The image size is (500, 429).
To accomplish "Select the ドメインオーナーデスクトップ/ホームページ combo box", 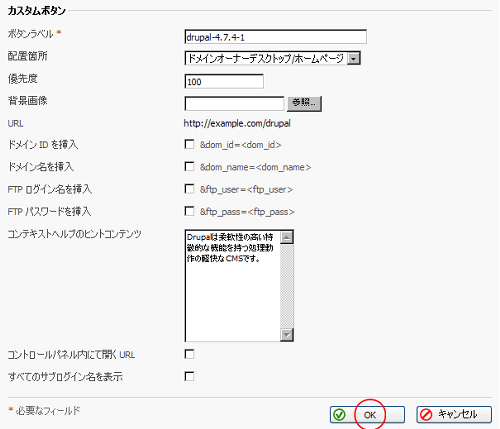I will 272,58.
